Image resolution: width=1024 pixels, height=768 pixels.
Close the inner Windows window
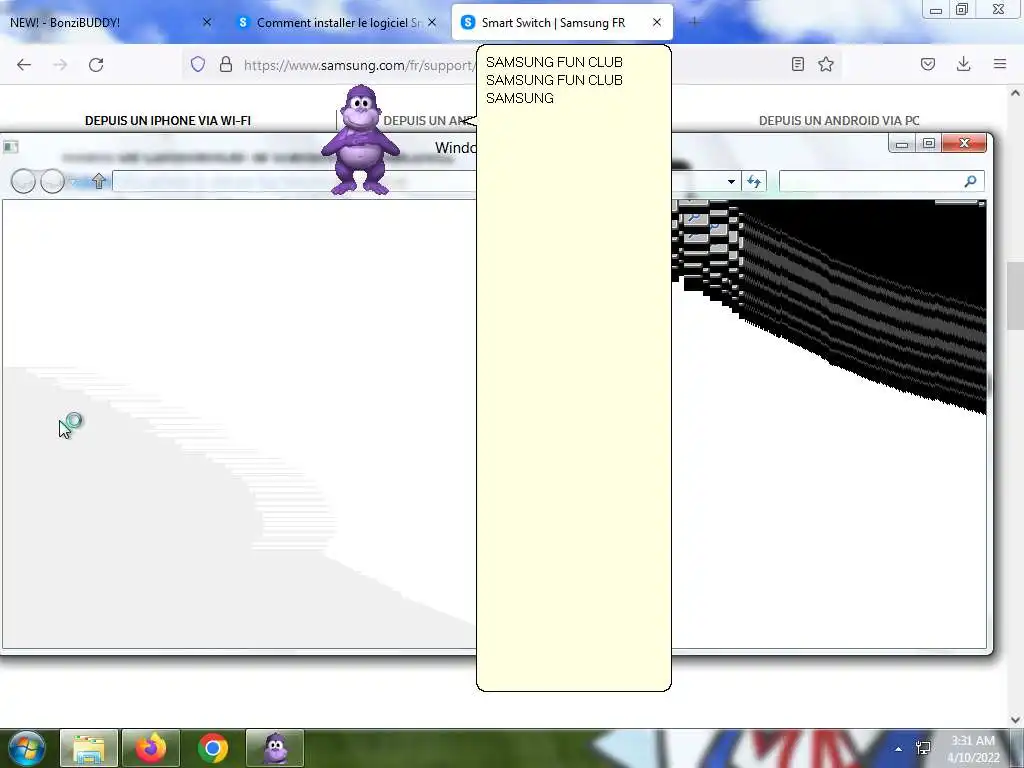click(964, 144)
